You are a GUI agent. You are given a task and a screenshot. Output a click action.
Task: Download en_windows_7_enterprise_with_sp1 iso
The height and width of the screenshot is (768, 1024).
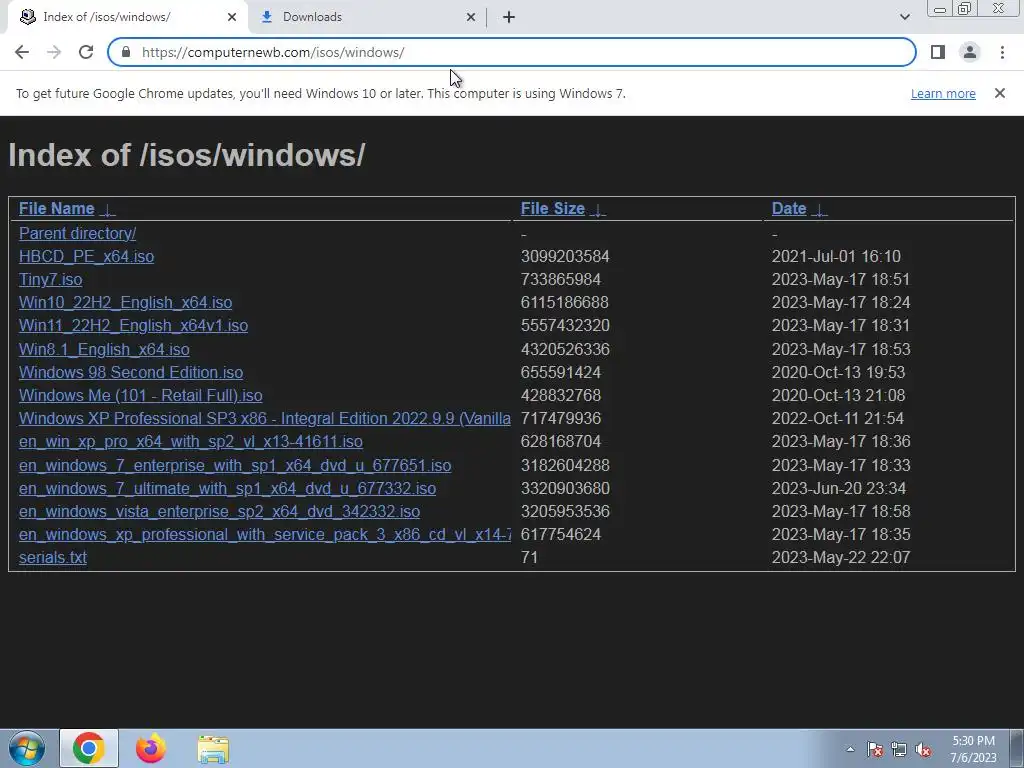235,465
